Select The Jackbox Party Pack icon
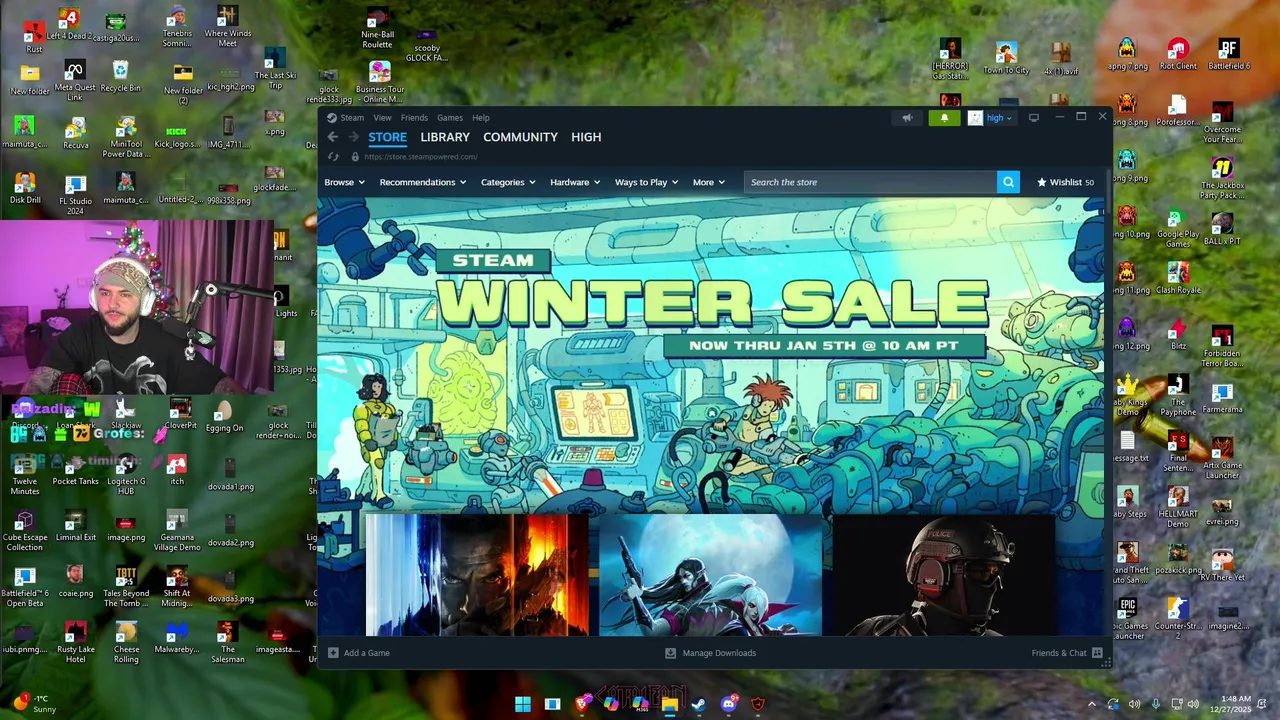This screenshot has height=720, width=1280. (x=1222, y=178)
